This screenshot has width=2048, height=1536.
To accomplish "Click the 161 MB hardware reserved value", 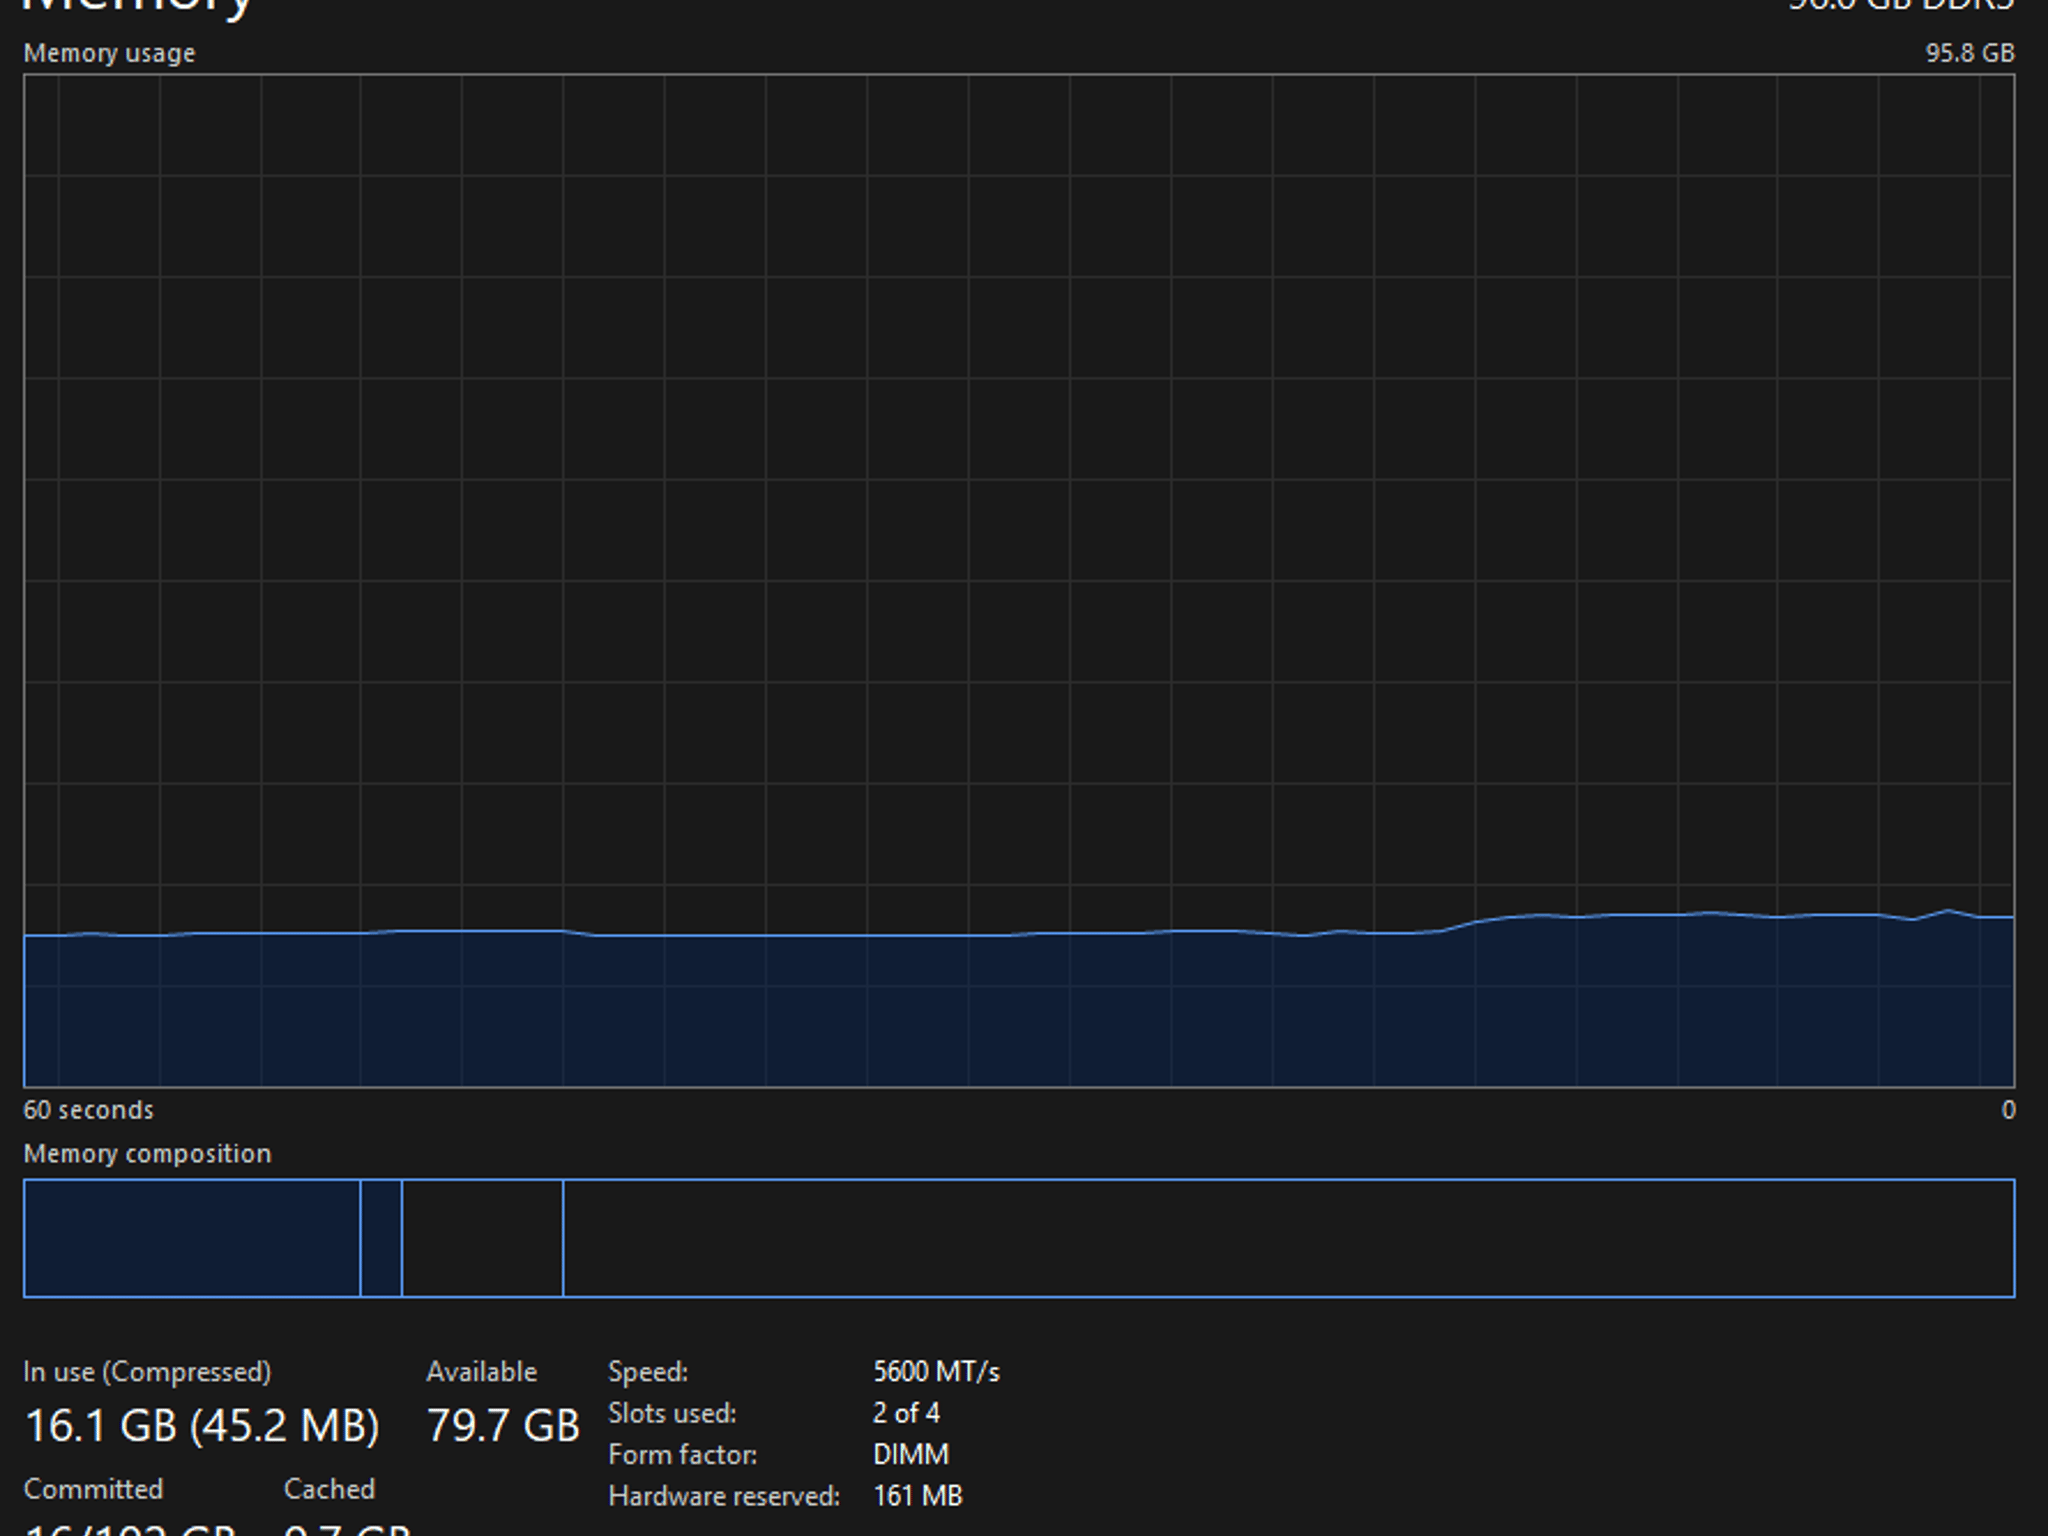I will [x=918, y=1496].
